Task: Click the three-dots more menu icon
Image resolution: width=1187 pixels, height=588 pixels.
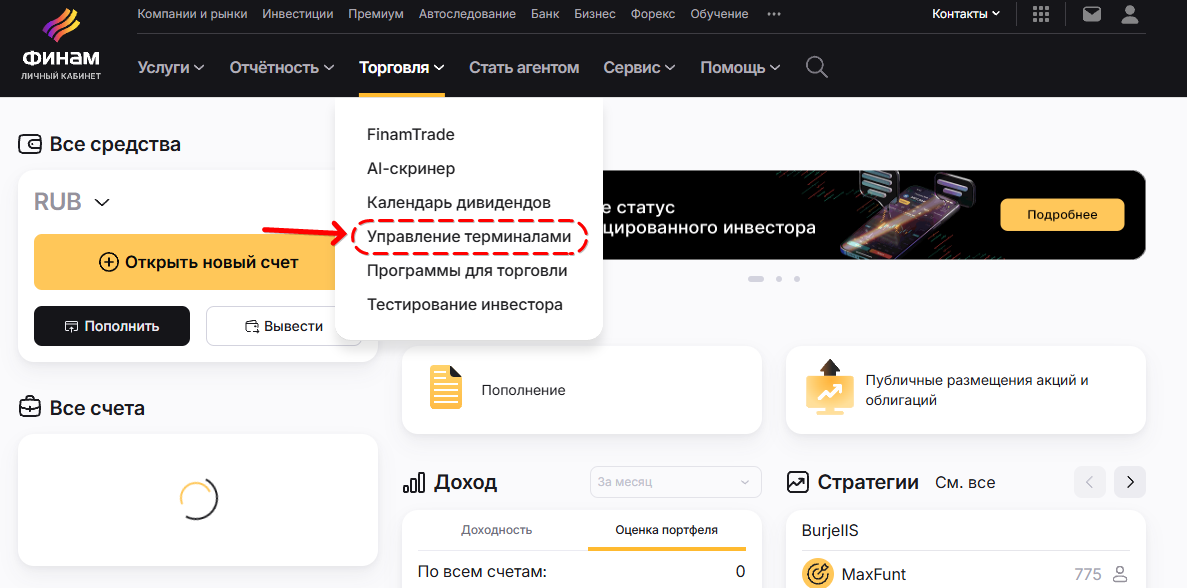Action: click(x=773, y=14)
